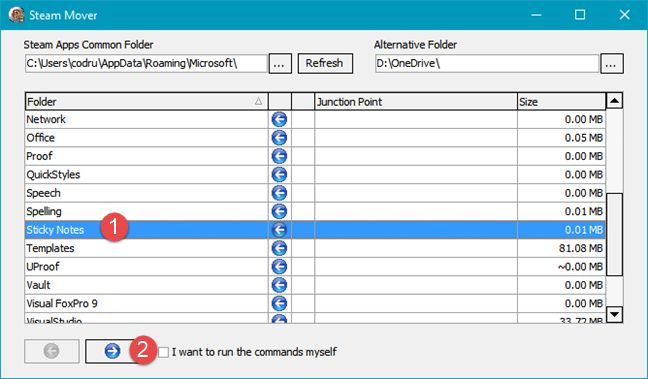The image size is (648, 379).
Task: Select the Visual FoxPro 9 folder row
Action: (315, 303)
